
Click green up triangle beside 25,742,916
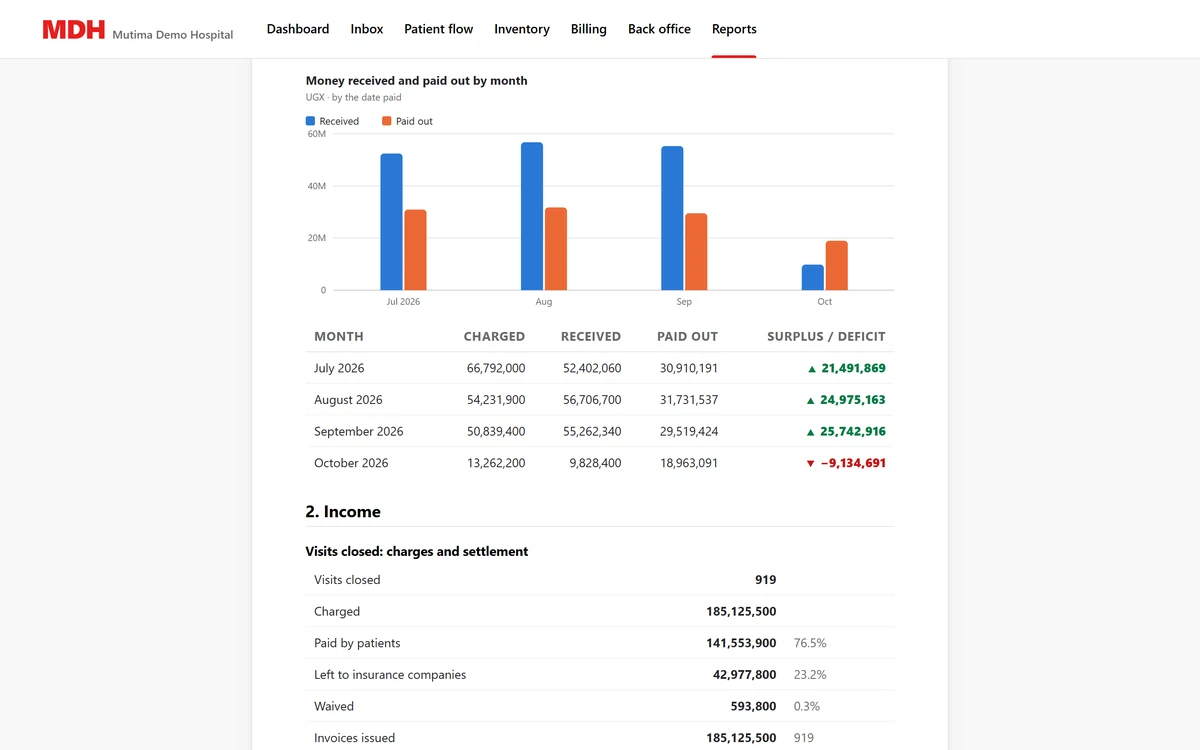pos(812,432)
